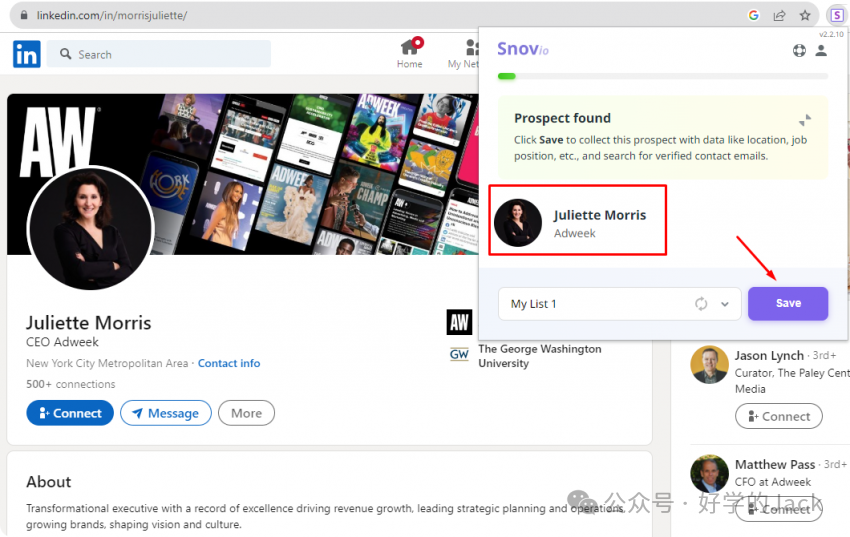Open Jason Lynch profile name
Viewport: 850px width, 537px height.
coord(769,355)
